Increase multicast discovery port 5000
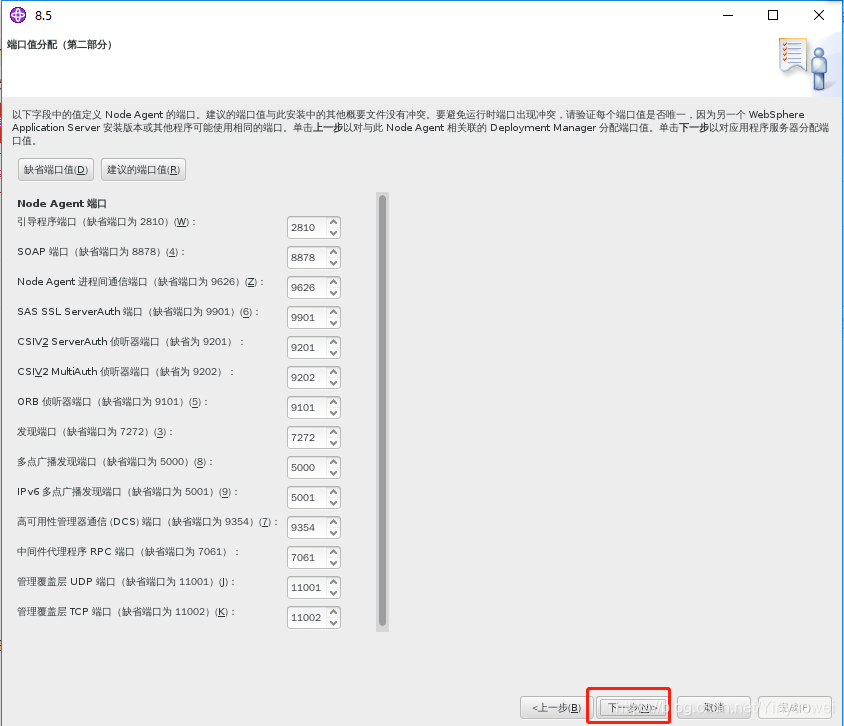This screenshot has height=726, width=844. (334, 463)
